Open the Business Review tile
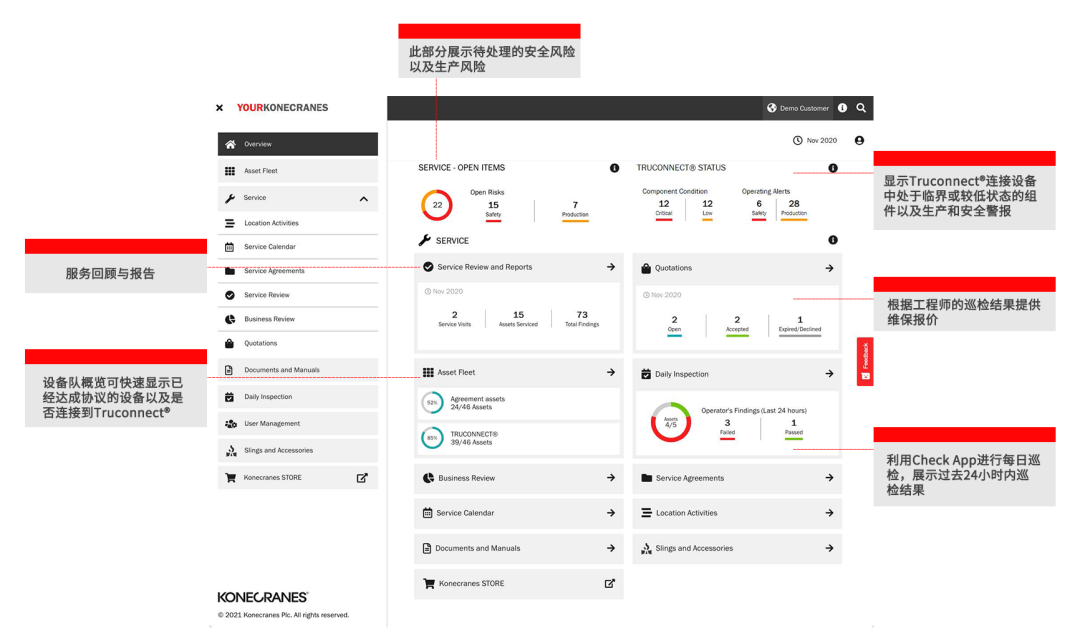 click(518, 478)
